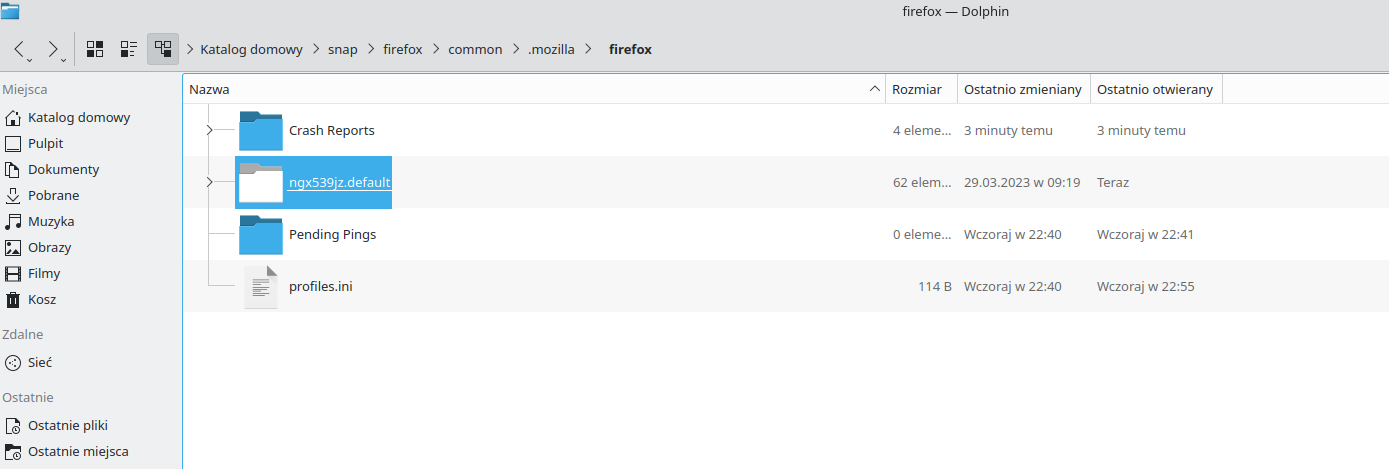This screenshot has height=469, width=1389.
Task: Navigate to the non-bold firefox breadcrumb after snap
Action: [x=403, y=48]
